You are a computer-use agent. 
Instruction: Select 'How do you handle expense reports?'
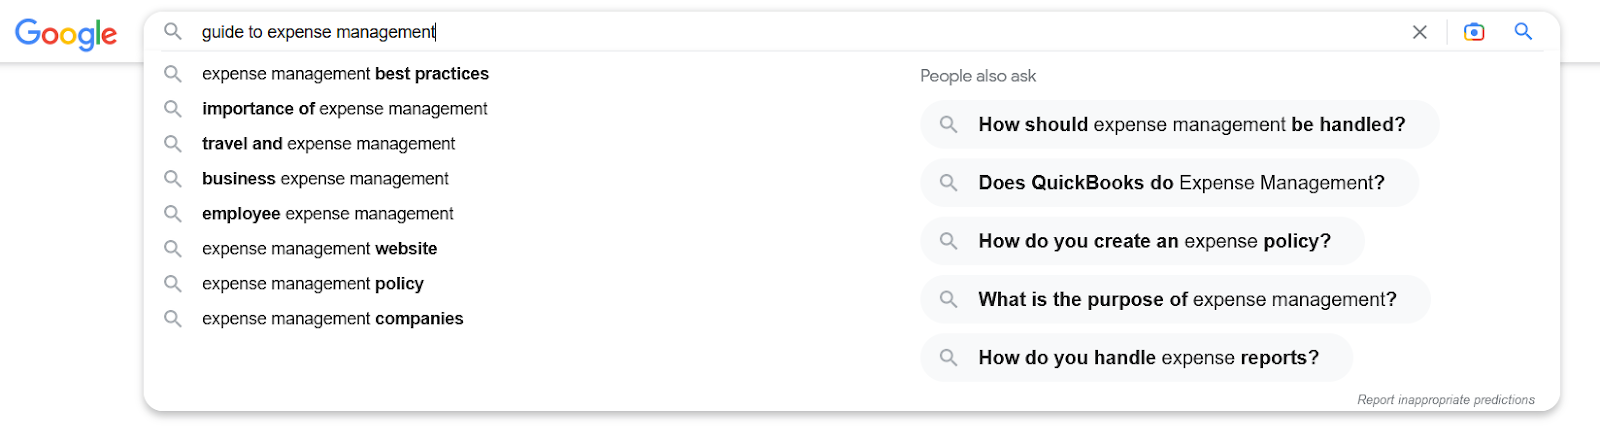pos(1148,358)
